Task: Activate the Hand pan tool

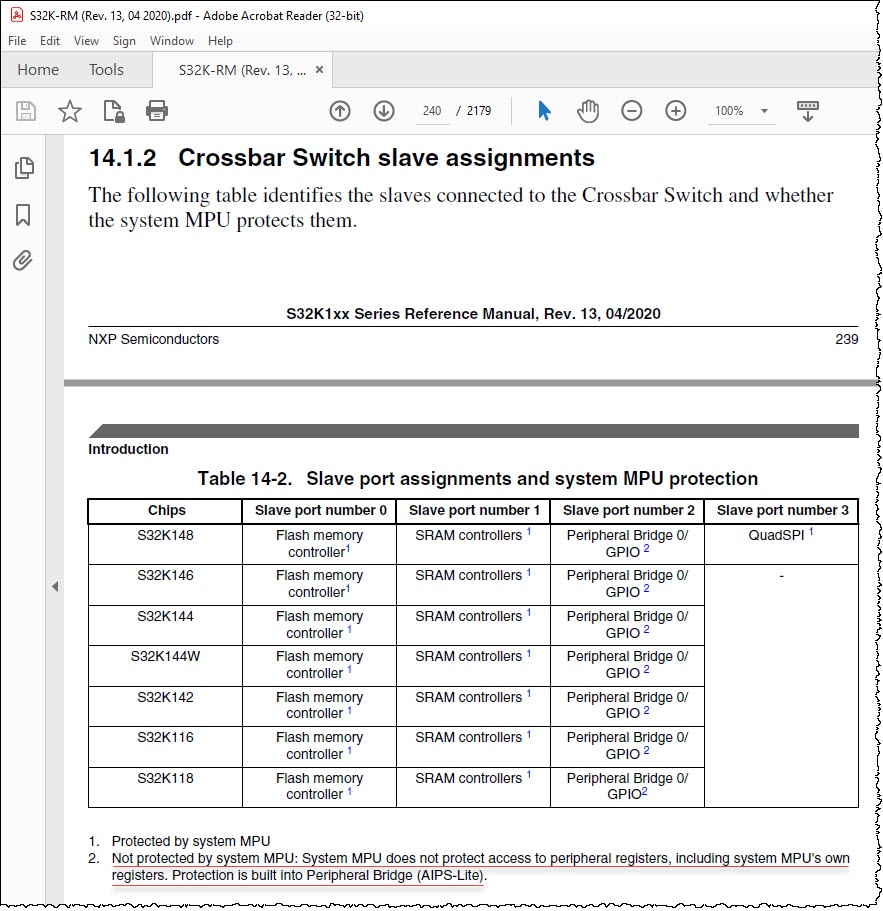Action: pos(588,110)
